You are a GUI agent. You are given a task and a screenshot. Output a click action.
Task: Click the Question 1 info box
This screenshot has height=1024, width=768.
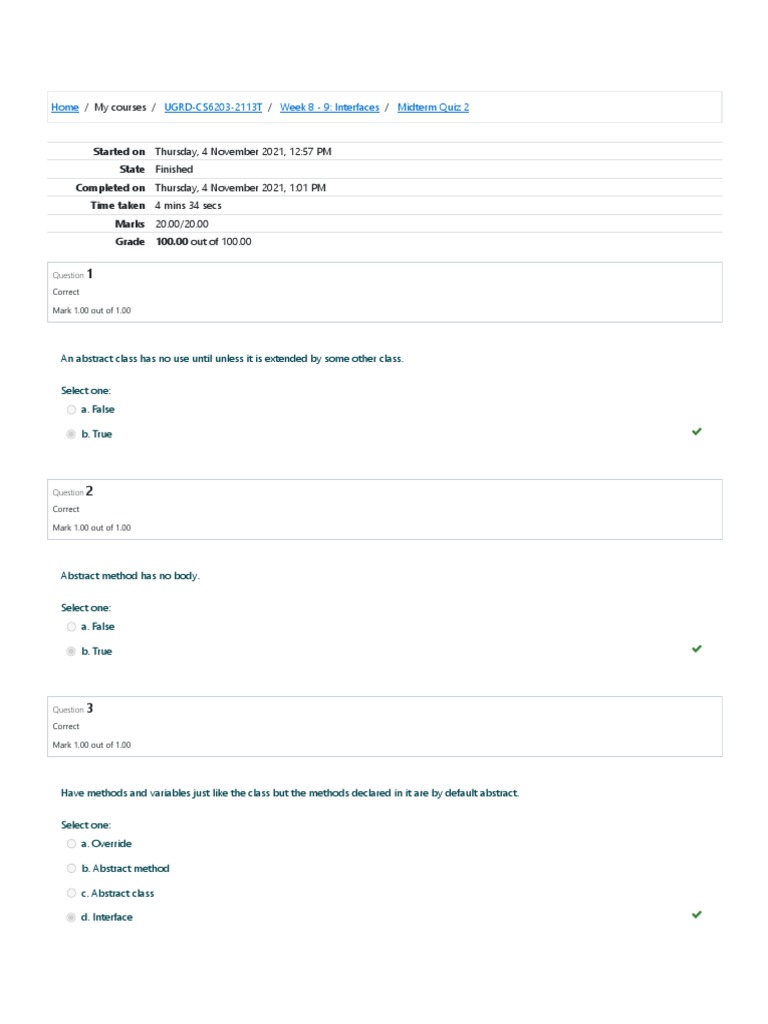coord(385,292)
